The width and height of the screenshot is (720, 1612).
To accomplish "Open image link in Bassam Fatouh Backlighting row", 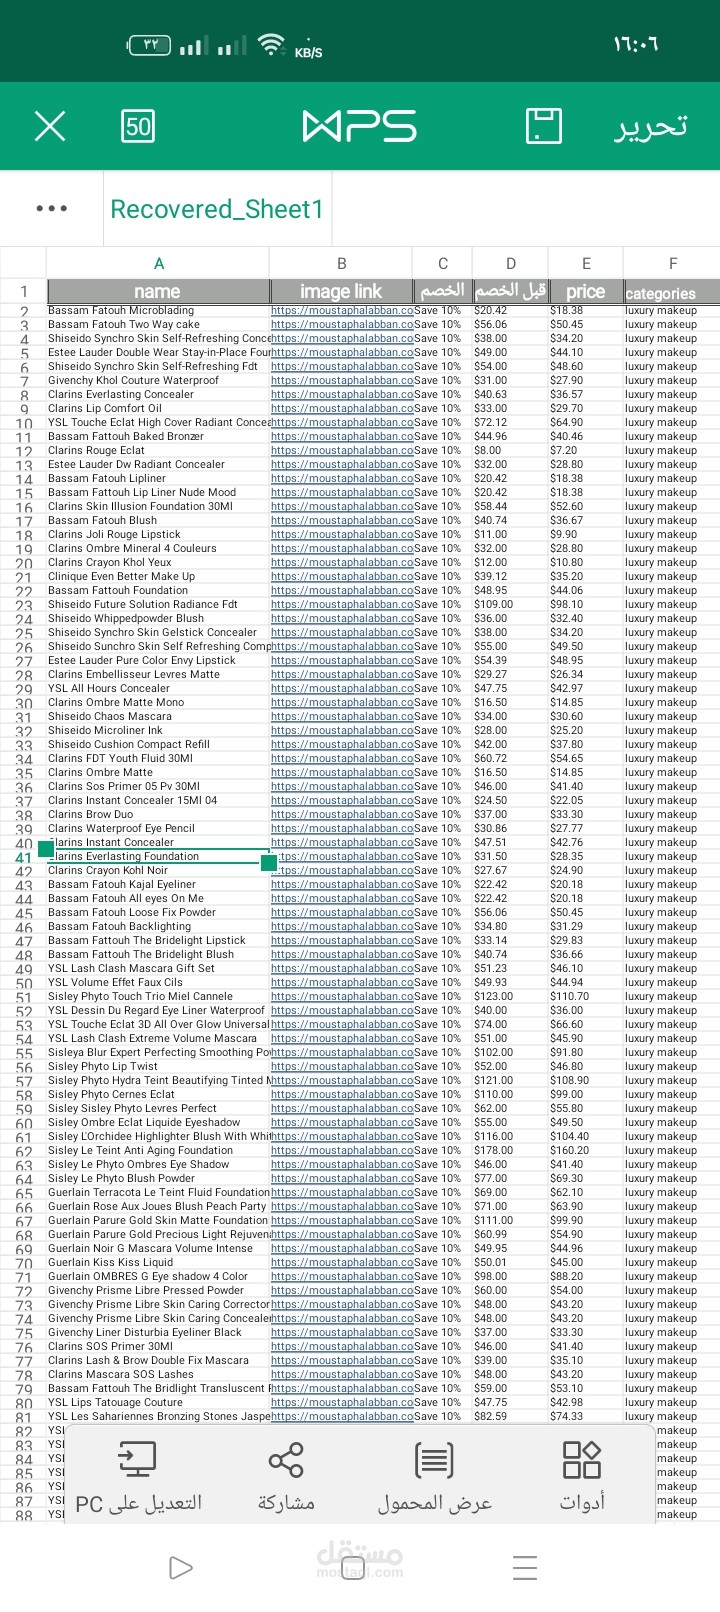I will coord(341,926).
